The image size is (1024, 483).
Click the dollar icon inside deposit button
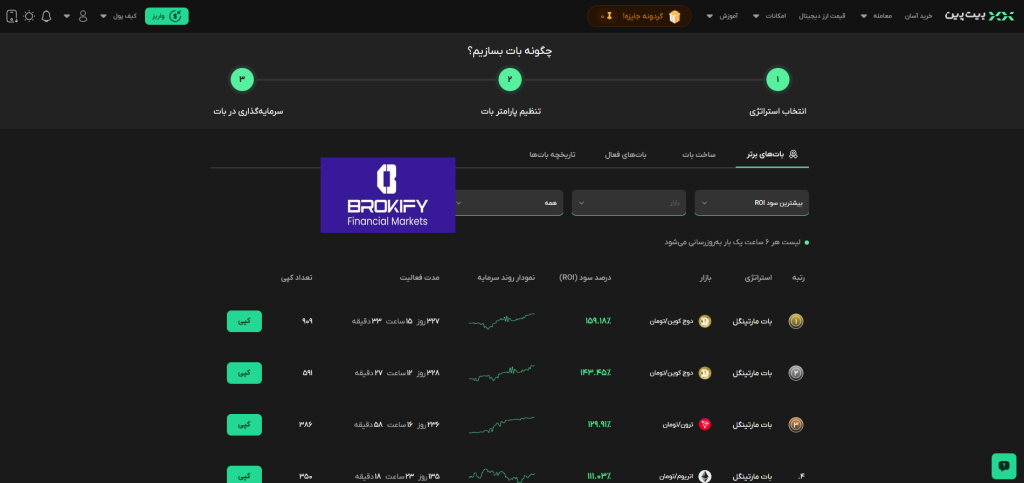pyautogui.click(x=175, y=16)
